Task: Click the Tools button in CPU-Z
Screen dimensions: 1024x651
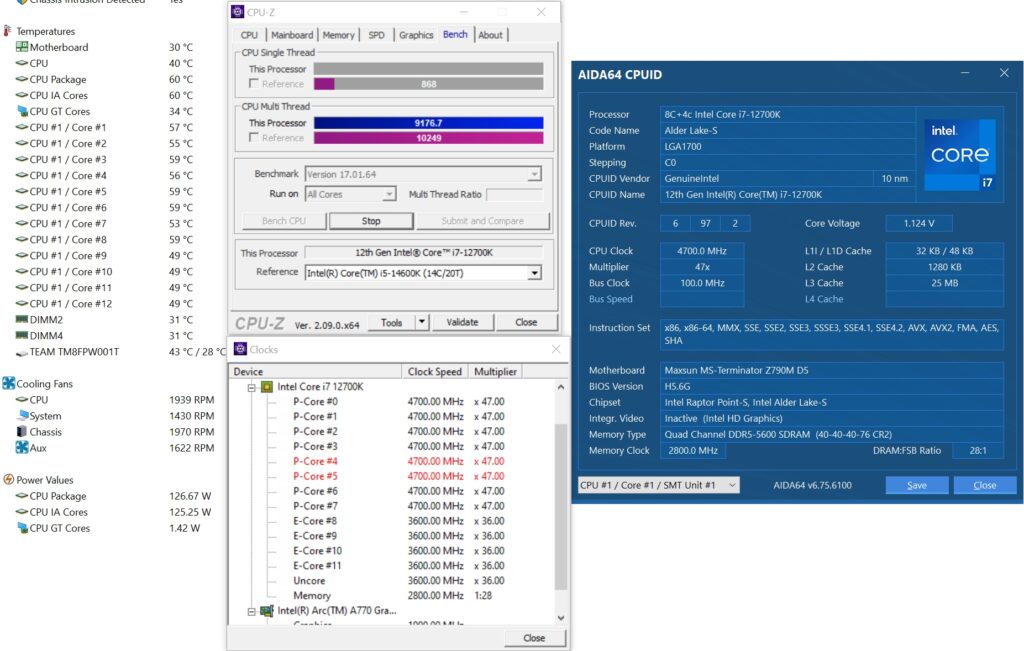Action: 391,323
